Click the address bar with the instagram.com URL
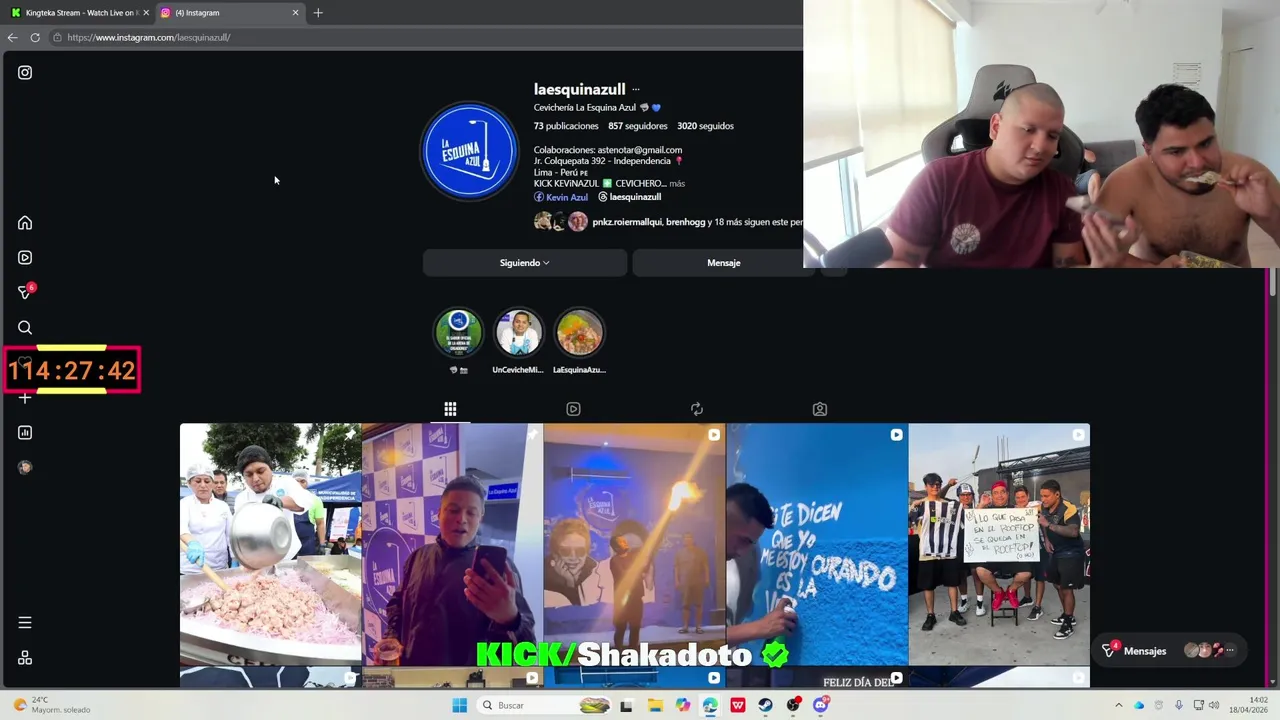Screen dimensions: 1280x720 point(425,37)
